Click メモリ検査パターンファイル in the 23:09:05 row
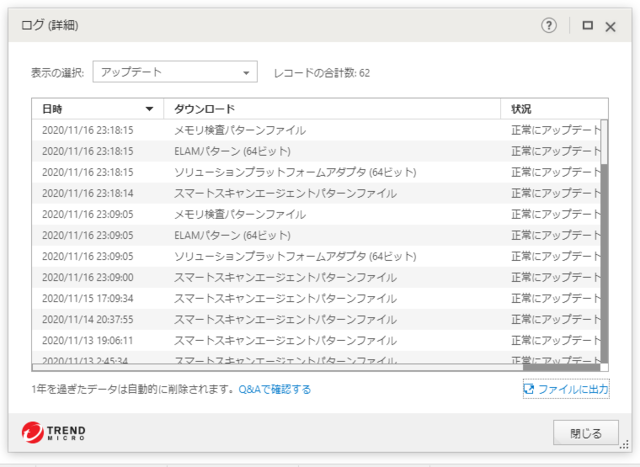The height and width of the screenshot is (467, 640). 240,214
